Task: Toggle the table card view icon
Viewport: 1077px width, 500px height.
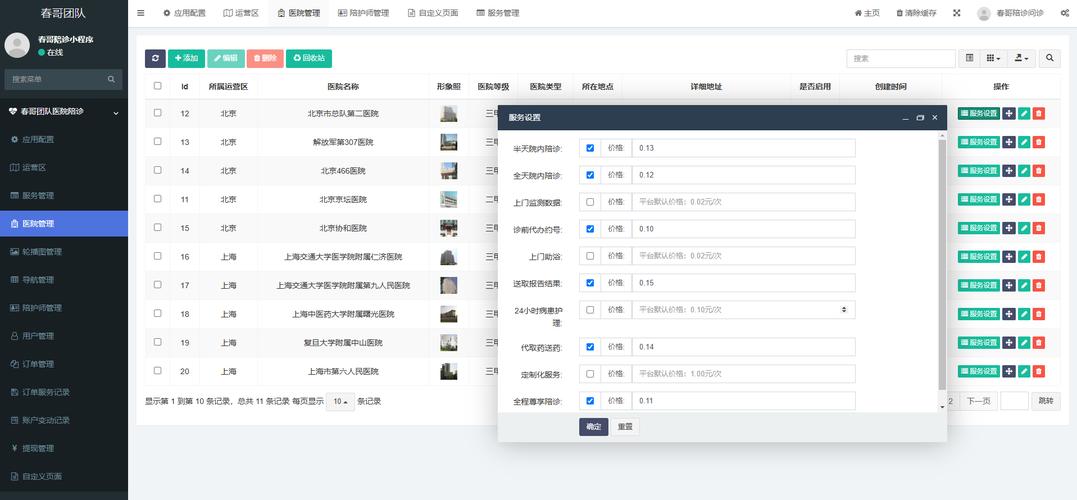Action: pos(969,58)
